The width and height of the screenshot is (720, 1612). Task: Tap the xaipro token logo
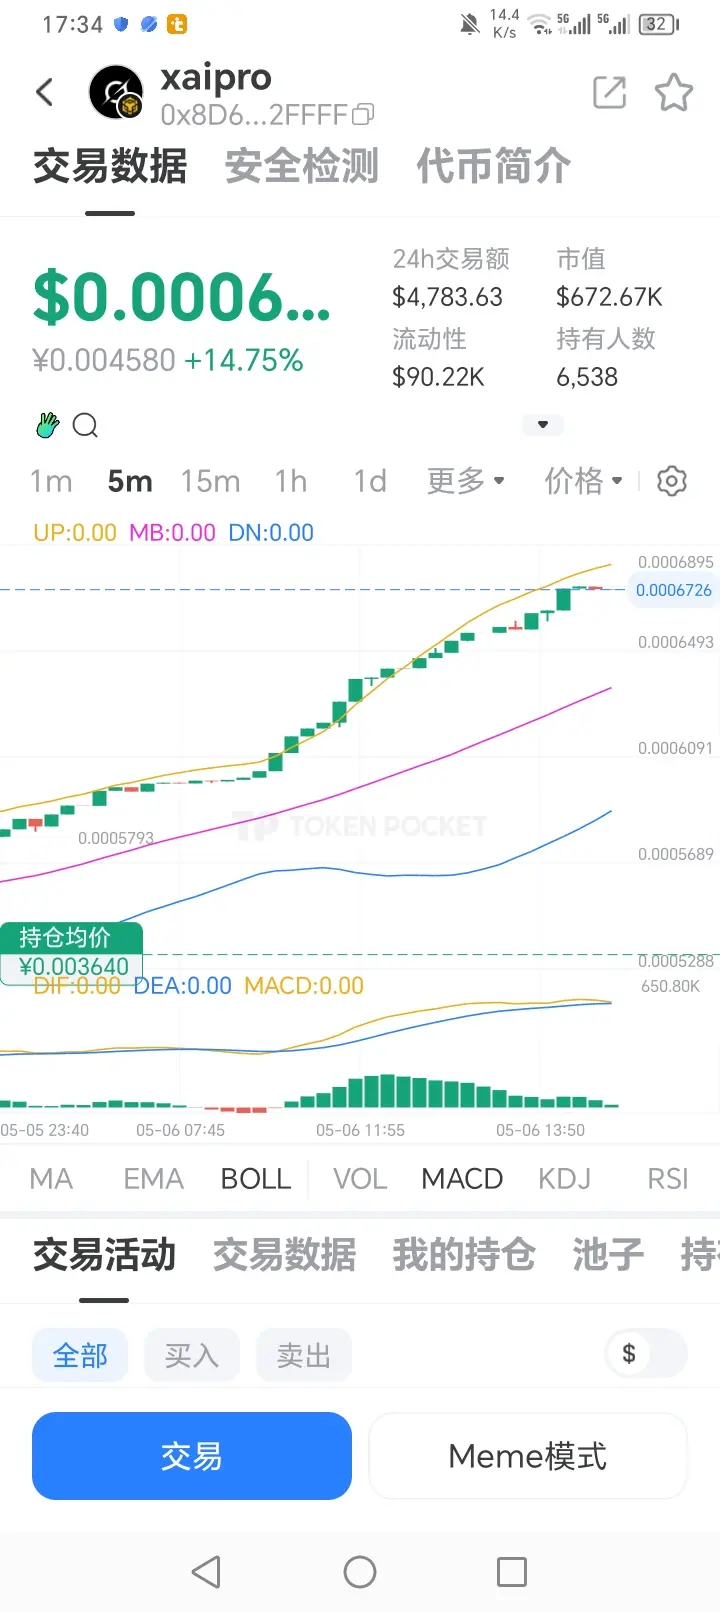tap(117, 92)
